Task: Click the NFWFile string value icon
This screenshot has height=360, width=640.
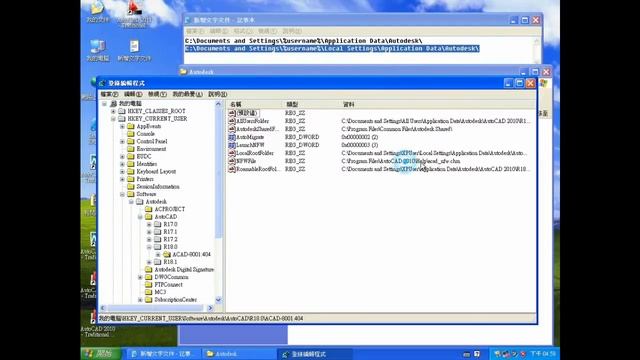Action: [x=232, y=161]
